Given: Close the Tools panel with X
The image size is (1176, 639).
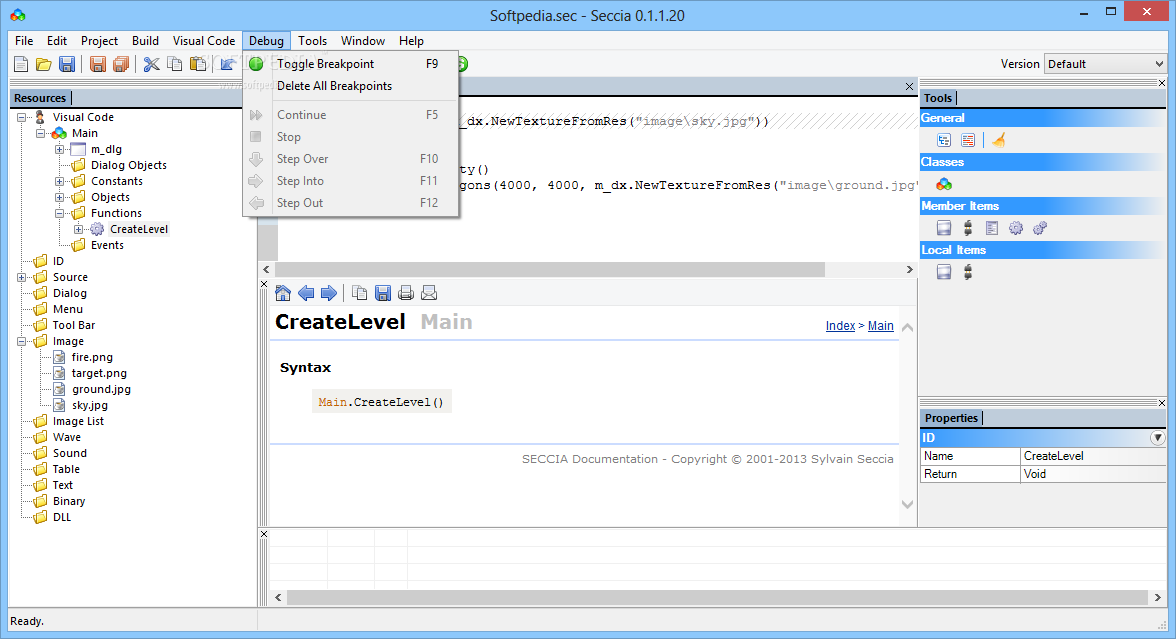Looking at the screenshot, I should click(x=1162, y=83).
